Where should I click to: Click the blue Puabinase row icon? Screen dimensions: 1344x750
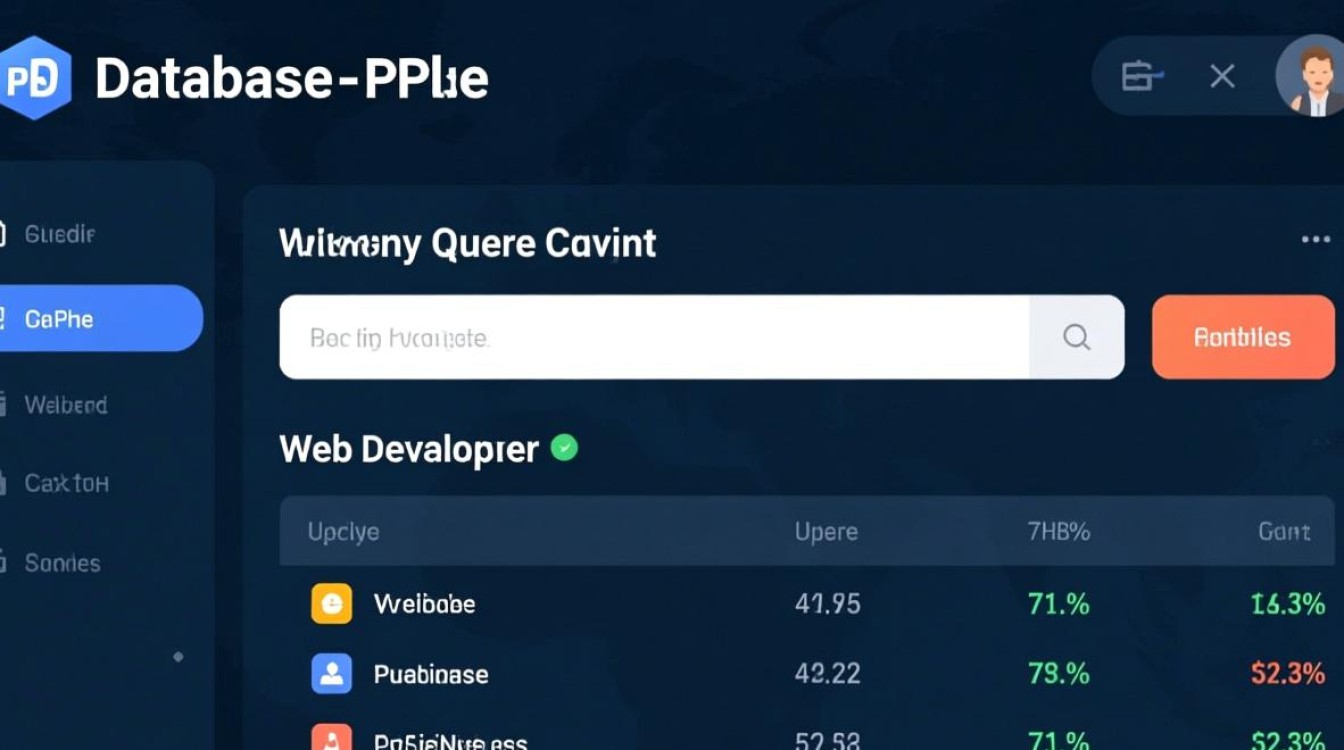[331, 674]
